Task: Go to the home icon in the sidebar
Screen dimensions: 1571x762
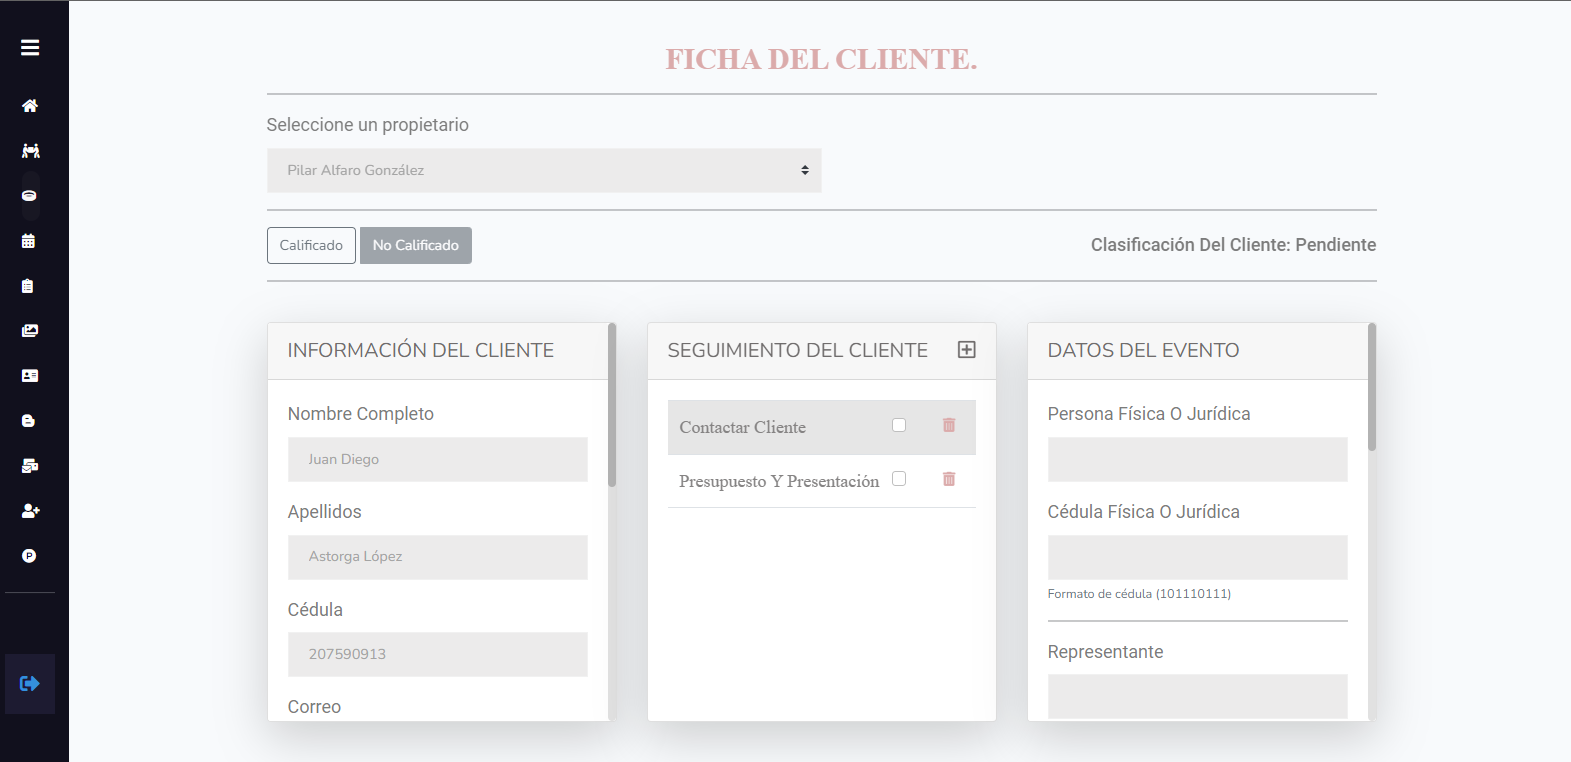Action: tap(30, 106)
